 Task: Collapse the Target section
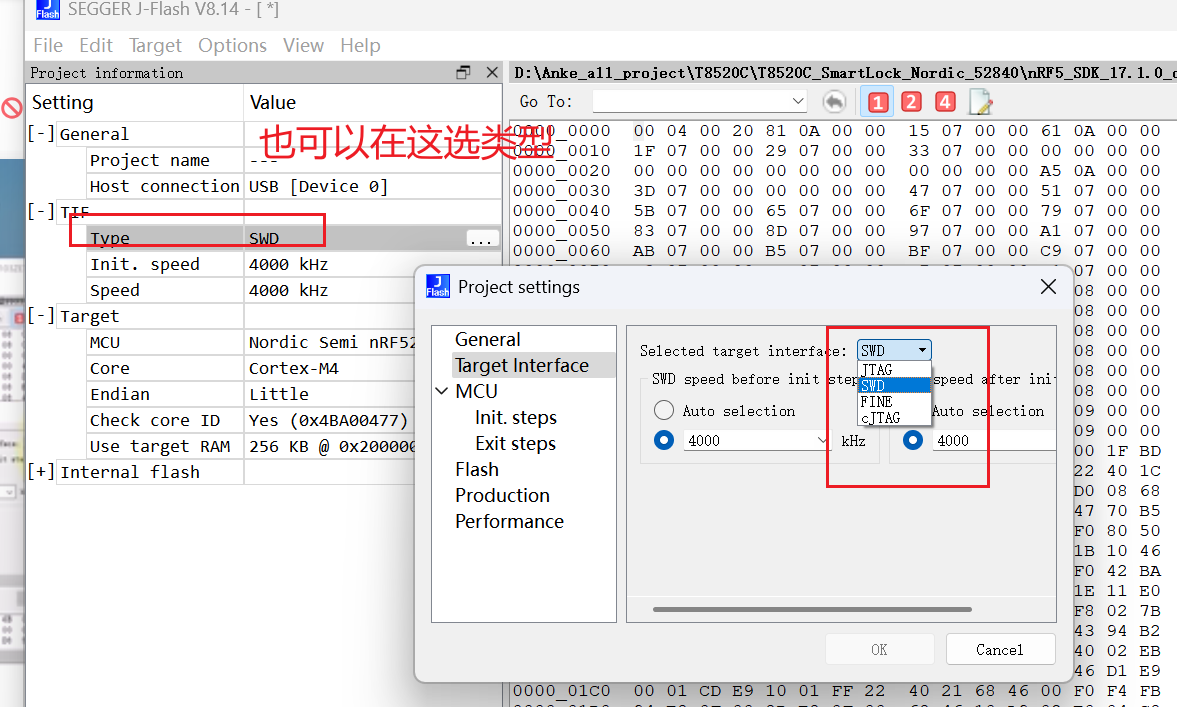click(41, 316)
